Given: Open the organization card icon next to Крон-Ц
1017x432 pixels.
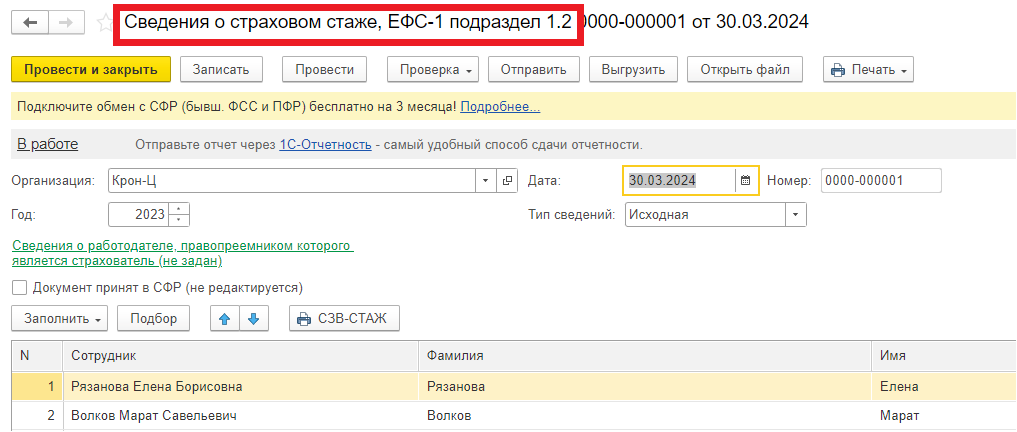Looking at the screenshot, I should tap(507, 181).
